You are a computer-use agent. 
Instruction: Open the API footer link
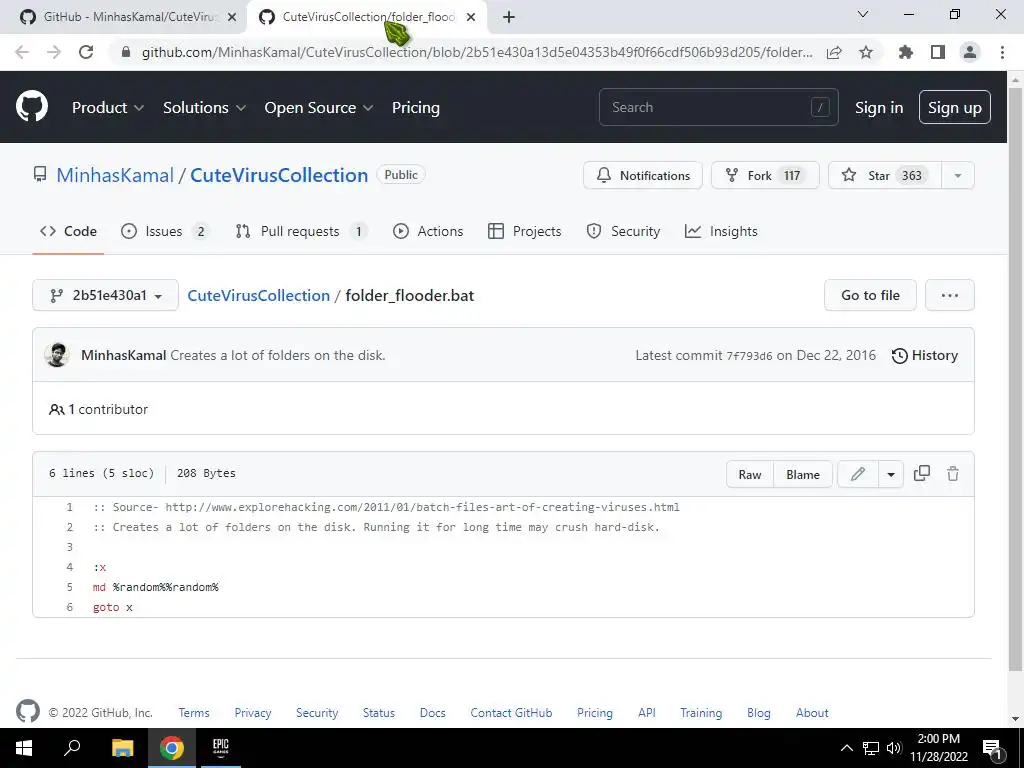coord(647,712)
